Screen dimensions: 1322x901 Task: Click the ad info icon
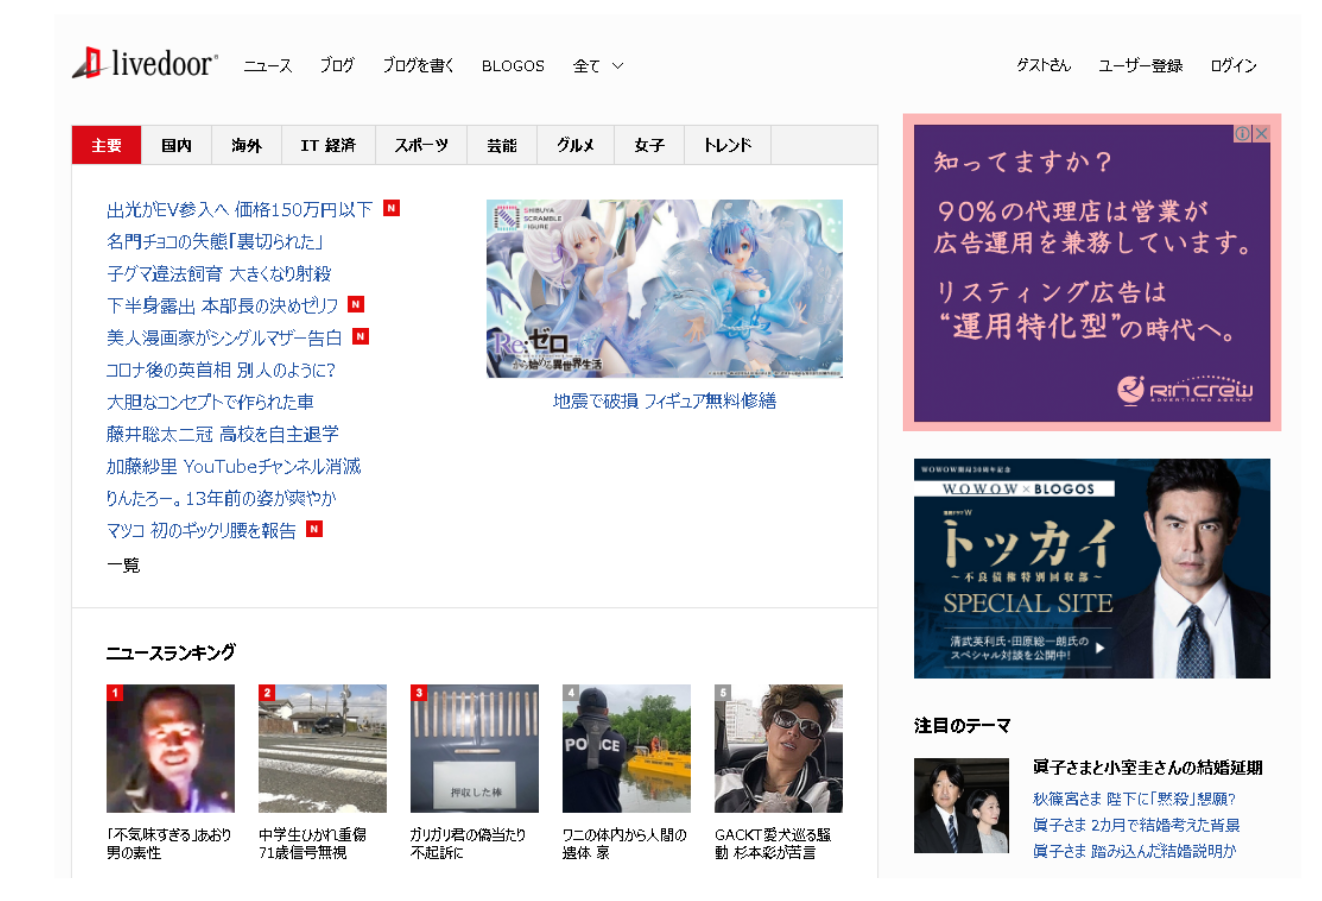tap(1243, 134)
